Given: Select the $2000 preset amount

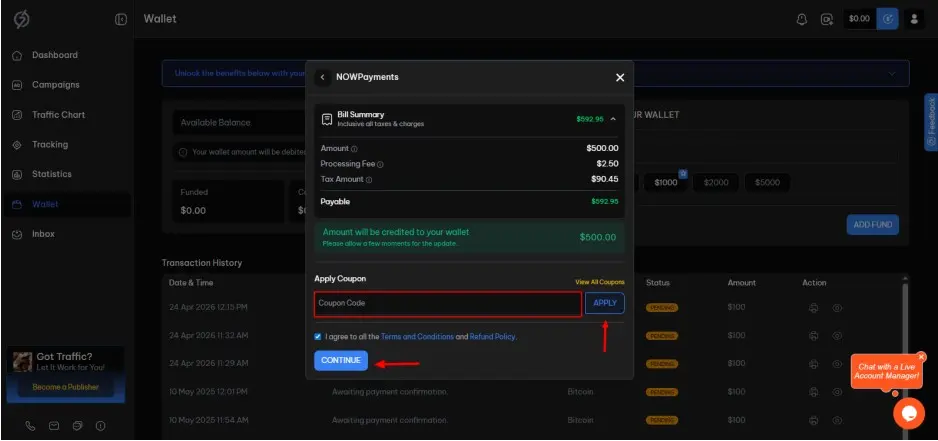Looking at the screenshot, I should 715,183.
